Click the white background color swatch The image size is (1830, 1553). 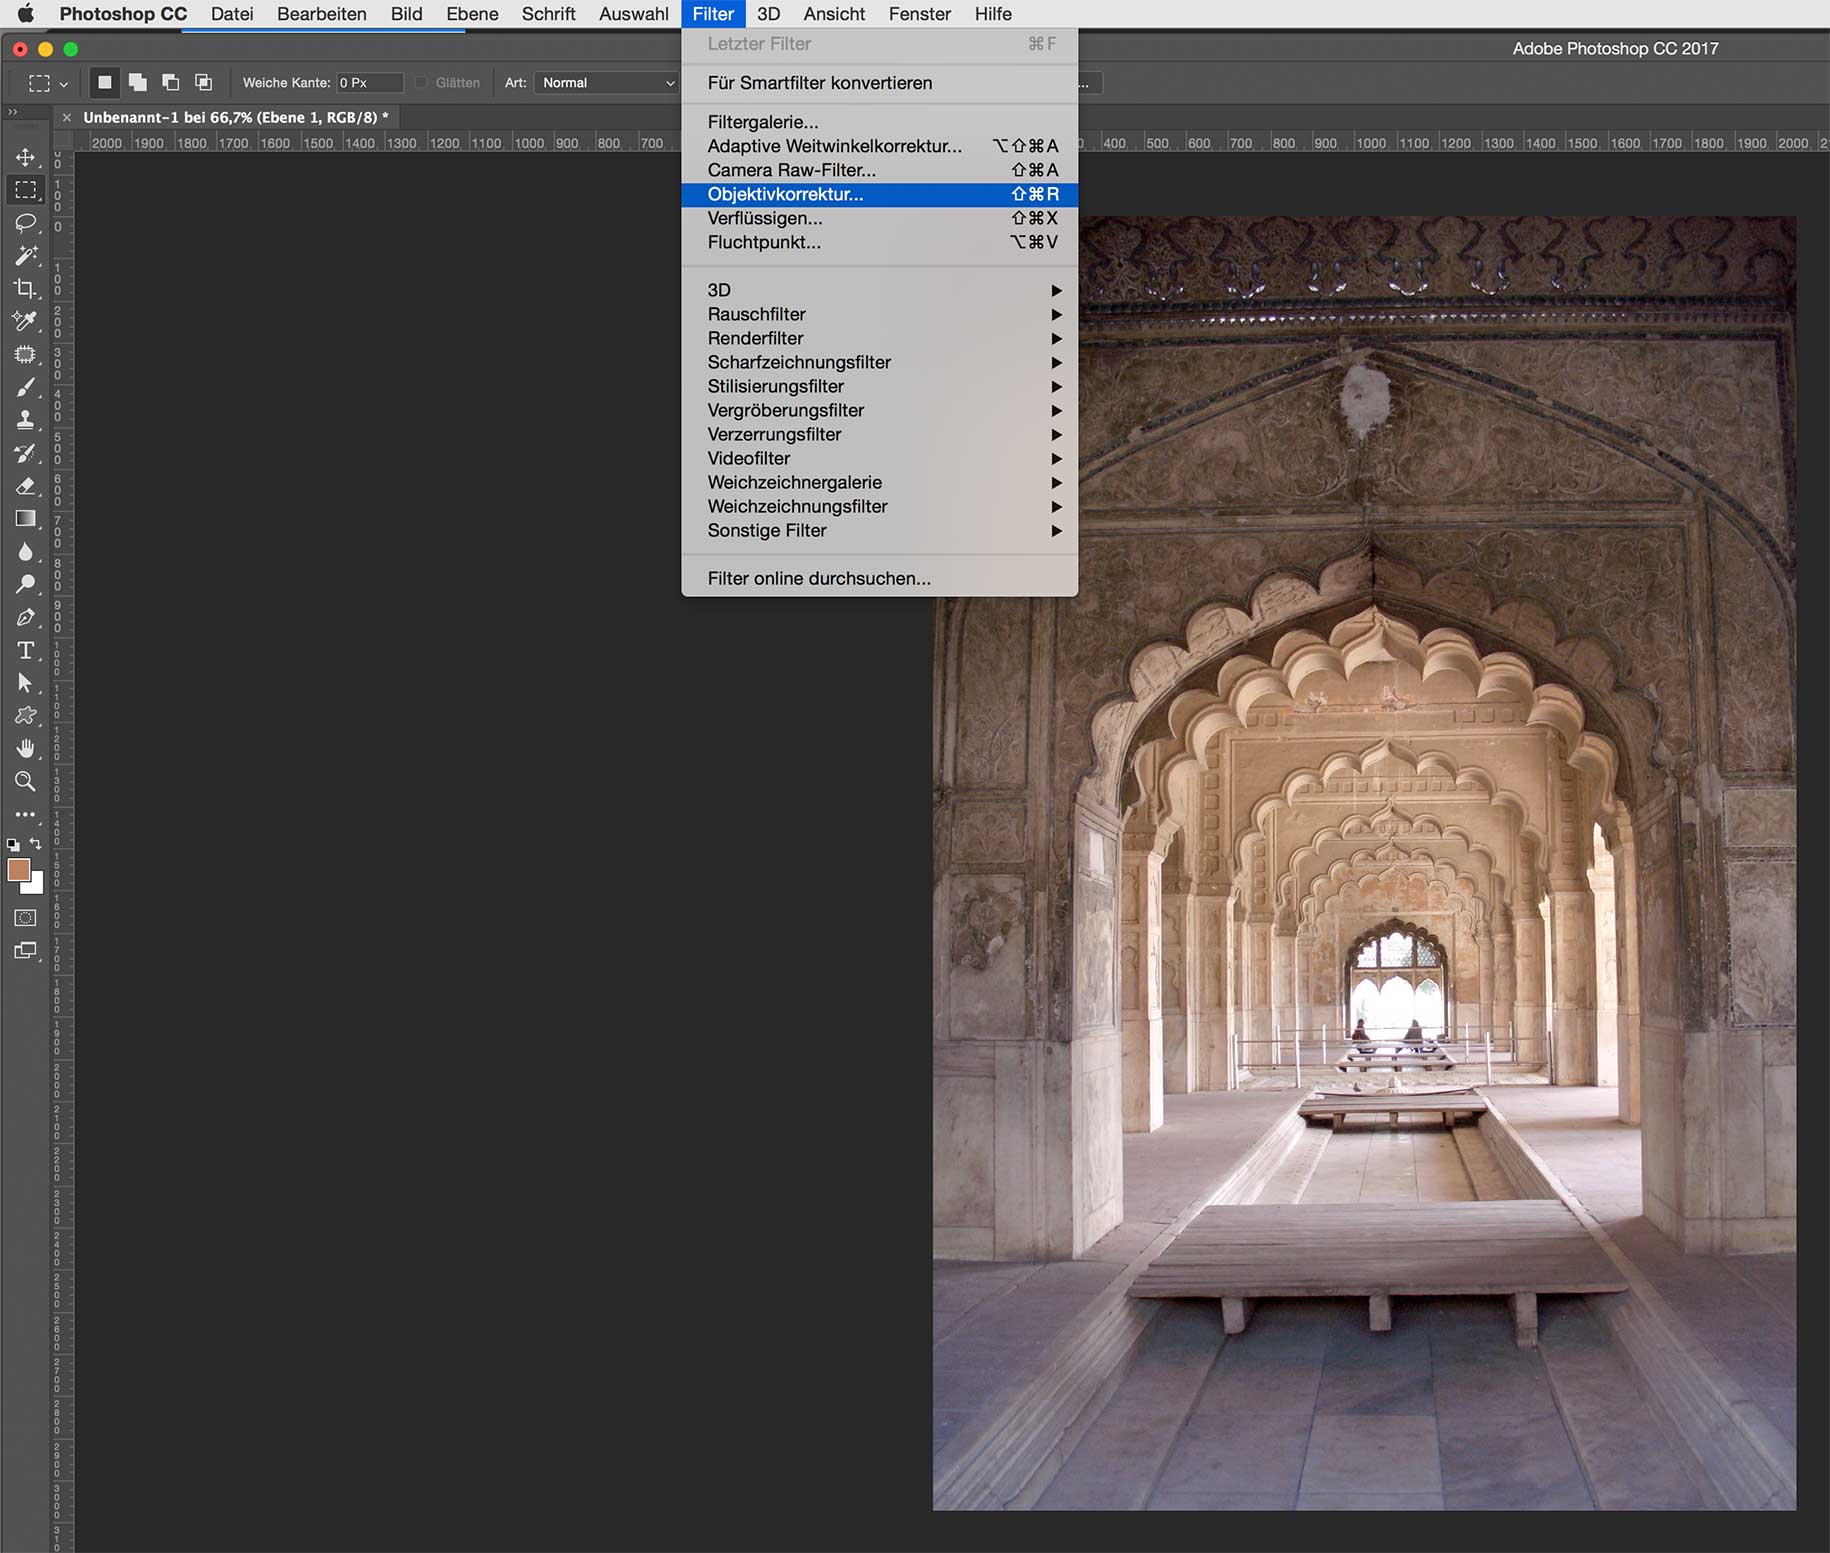pyautogui.click(x=36, y=885)
